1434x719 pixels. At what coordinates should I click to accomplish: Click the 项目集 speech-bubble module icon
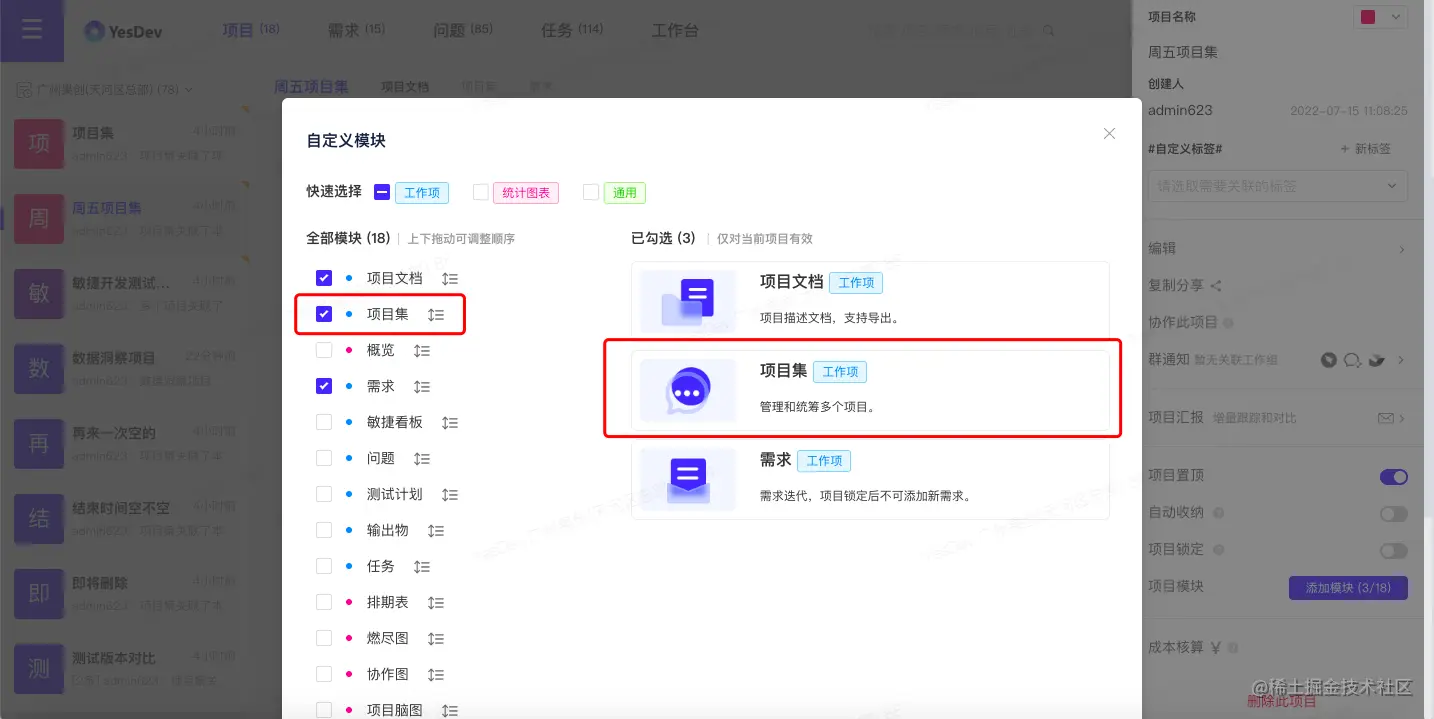687,390
